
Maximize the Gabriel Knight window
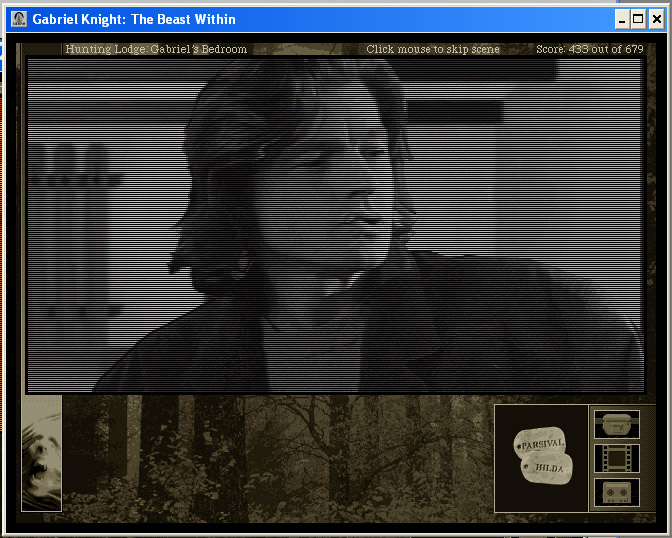[x=638, y=19]
